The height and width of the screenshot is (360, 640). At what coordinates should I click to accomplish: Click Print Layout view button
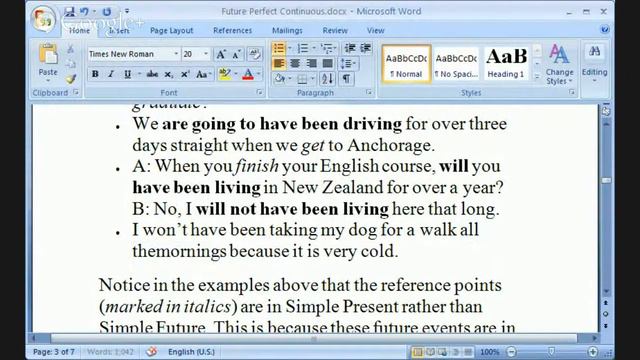coord(417,351)
